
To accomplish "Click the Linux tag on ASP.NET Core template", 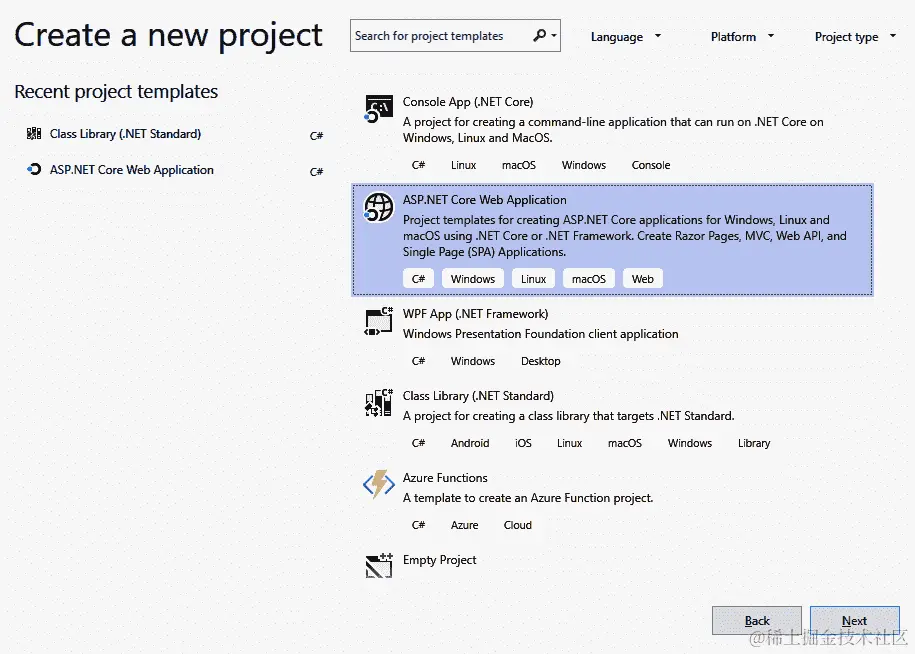I will tap(533, 279).
